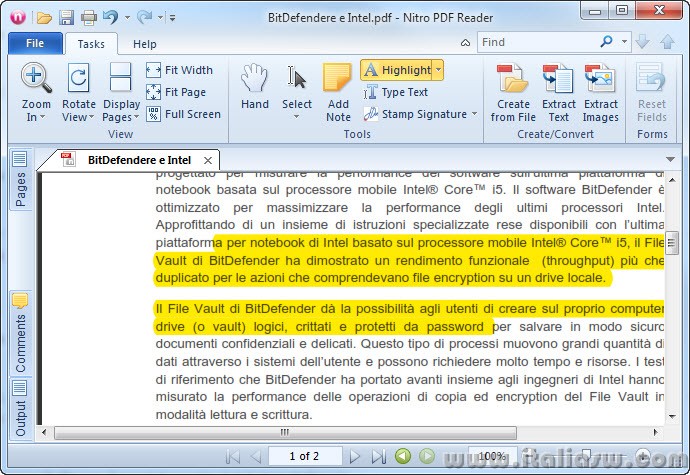Click the horizontal scrollbar thumb
This screenshot has height=475, width=690.
tap(285, 432)
